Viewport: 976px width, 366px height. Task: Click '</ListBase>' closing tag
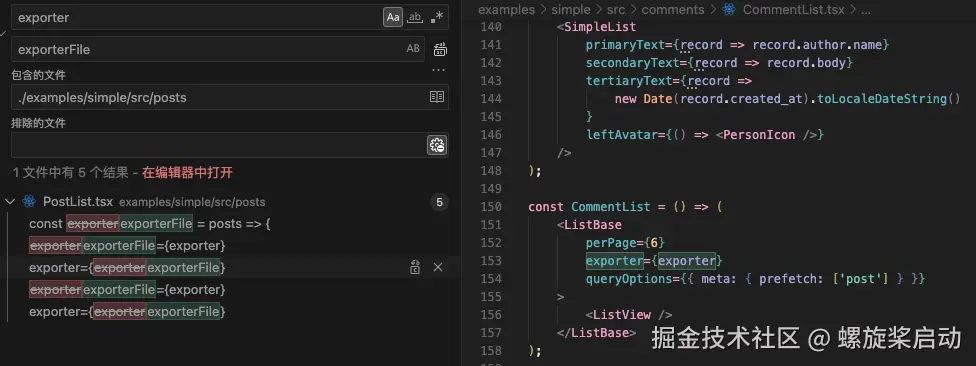596,333
